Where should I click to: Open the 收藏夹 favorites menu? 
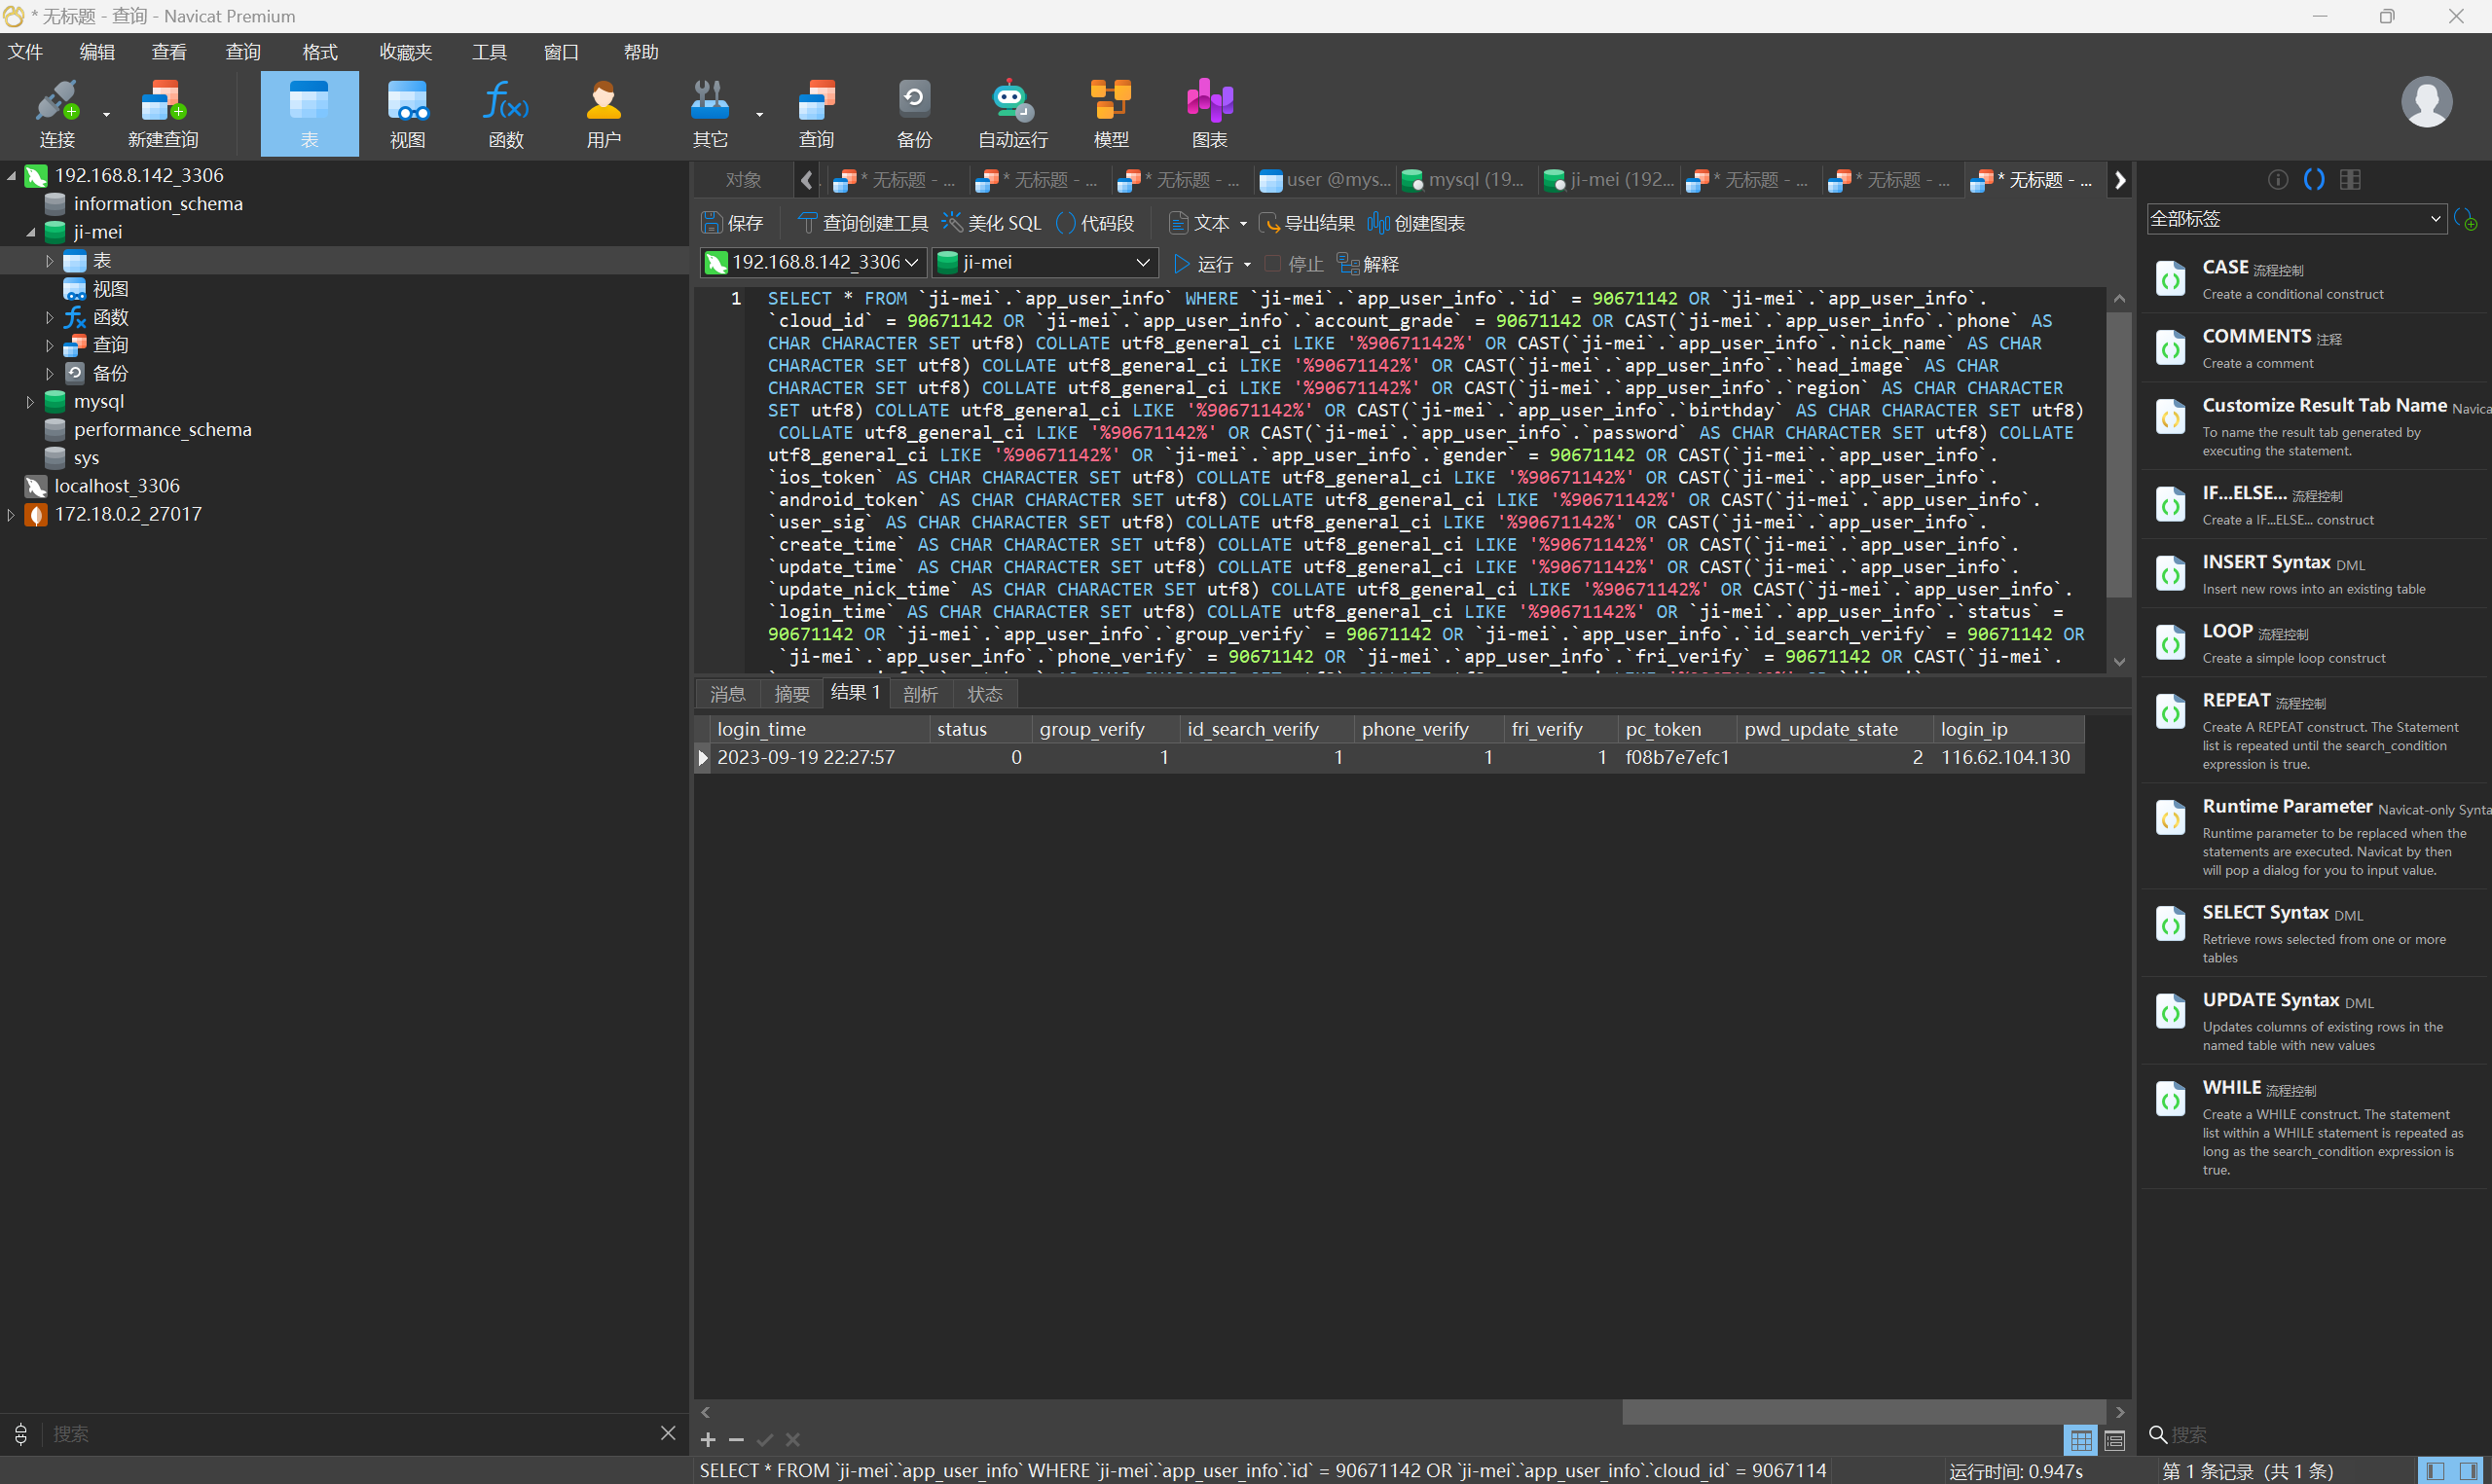tap(405, 52)
